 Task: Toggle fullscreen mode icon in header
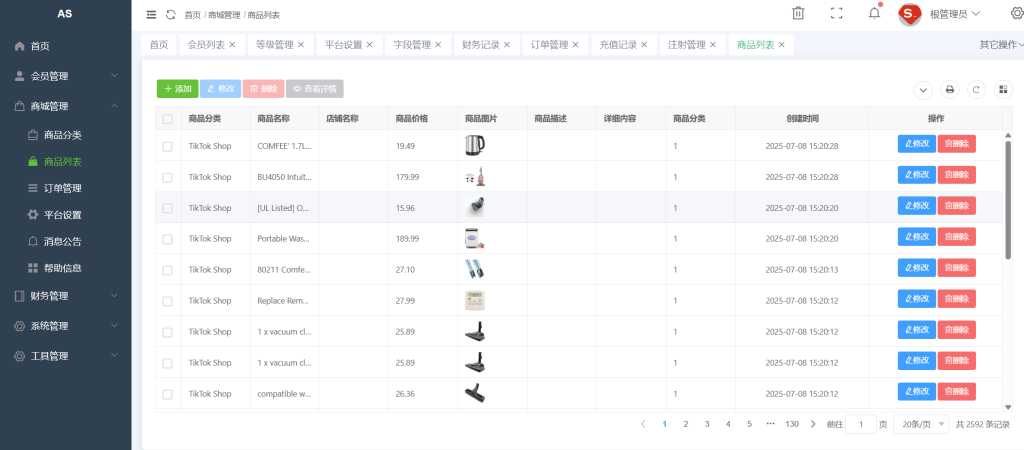coord(836,13)
